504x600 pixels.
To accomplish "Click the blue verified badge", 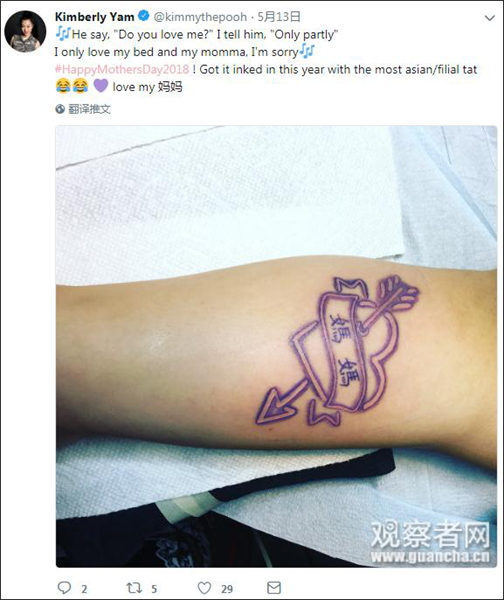I will coord(144,16).
